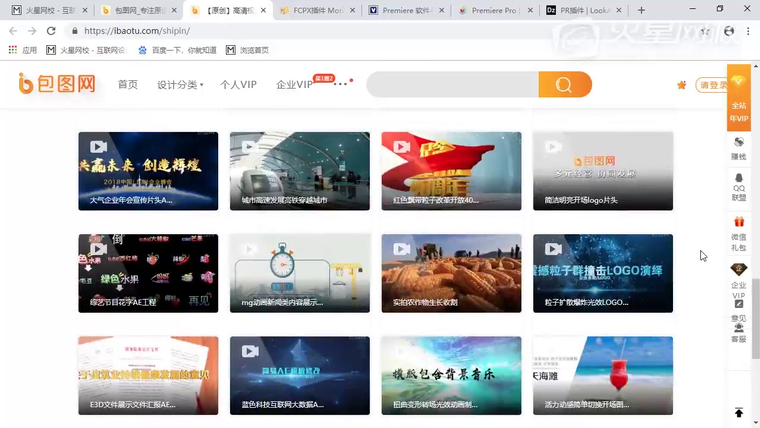Open the three-dots more navigation menu

(341, 84)
